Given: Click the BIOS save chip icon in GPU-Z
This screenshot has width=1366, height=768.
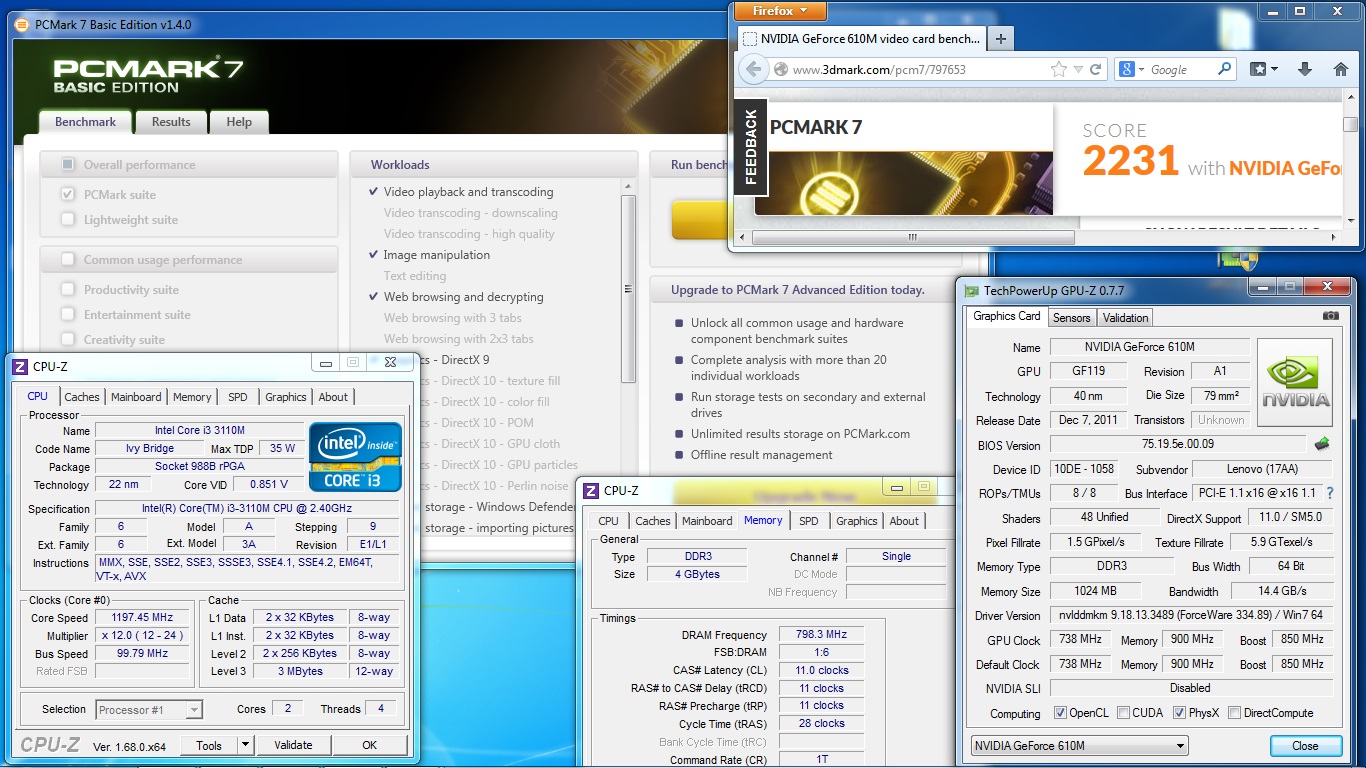Looking at the screenshot, I should click(x=1322, y=444).
